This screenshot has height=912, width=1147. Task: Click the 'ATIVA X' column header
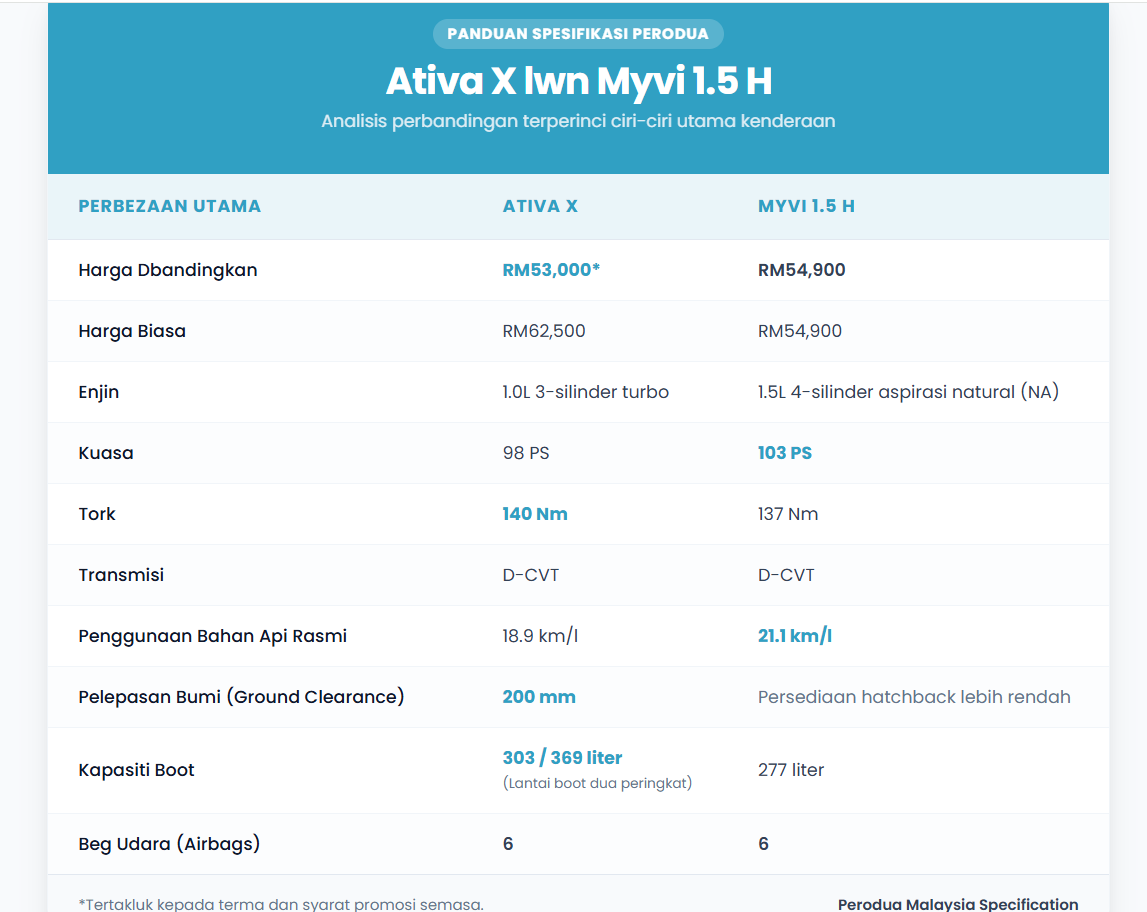click(540, 206)
